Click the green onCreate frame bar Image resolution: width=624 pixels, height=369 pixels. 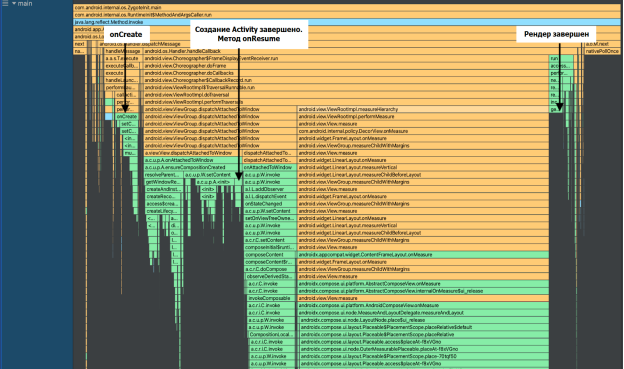[127, 117]
